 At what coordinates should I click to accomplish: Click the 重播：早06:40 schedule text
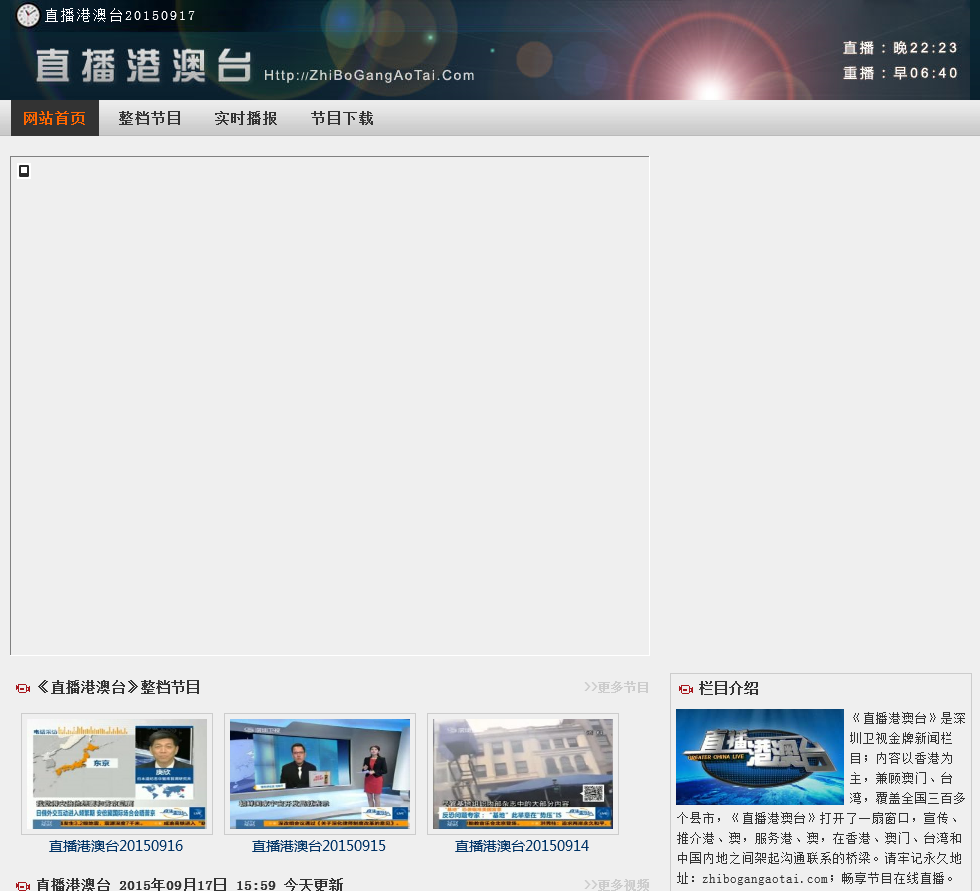point(900,73)
